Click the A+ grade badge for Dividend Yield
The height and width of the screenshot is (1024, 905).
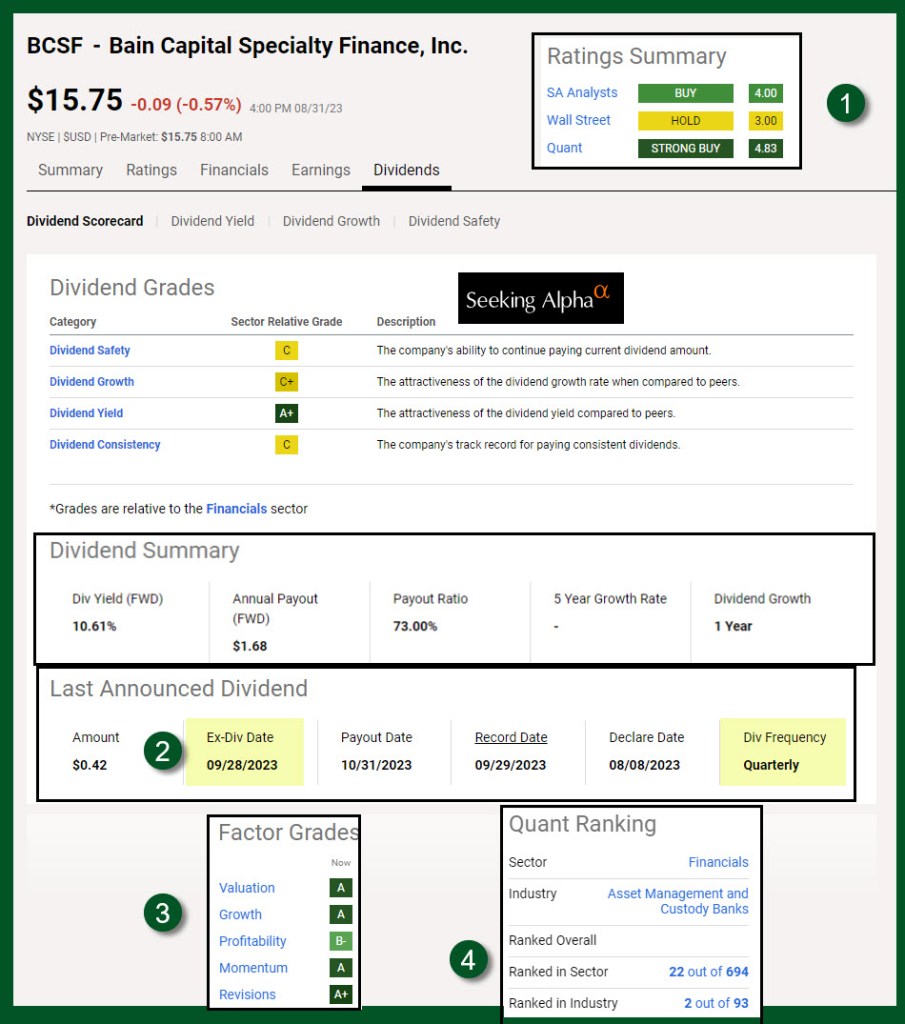tap(287, 413)
